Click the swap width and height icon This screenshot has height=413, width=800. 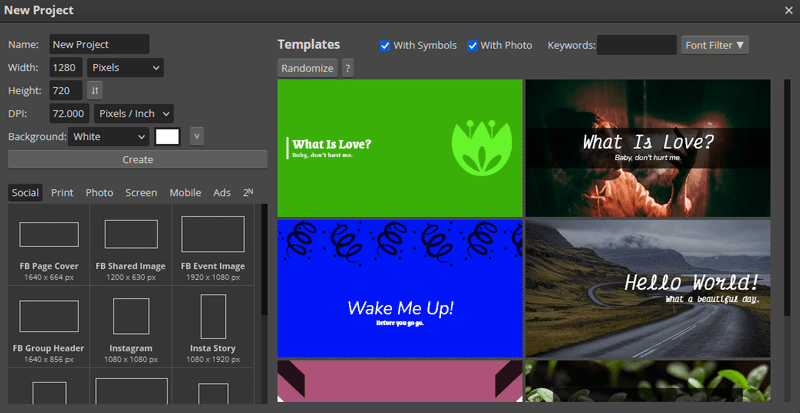click(x=96, y=91)
